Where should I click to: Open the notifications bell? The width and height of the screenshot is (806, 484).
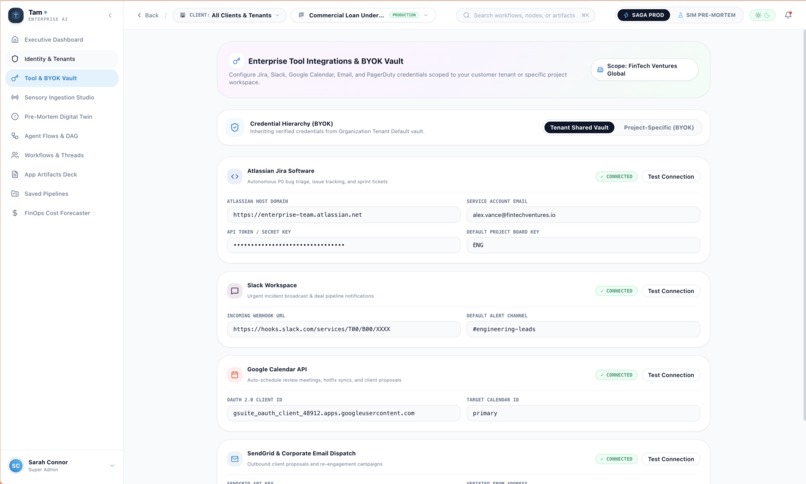coord(788,15)
